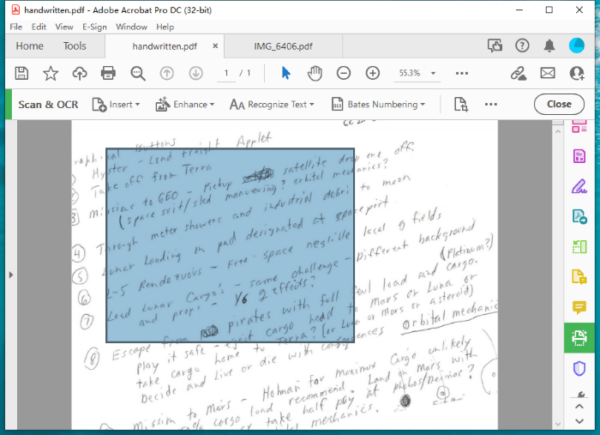Open the account profile avatar
The width and height of the screenshot is (600, 435).
577,46
